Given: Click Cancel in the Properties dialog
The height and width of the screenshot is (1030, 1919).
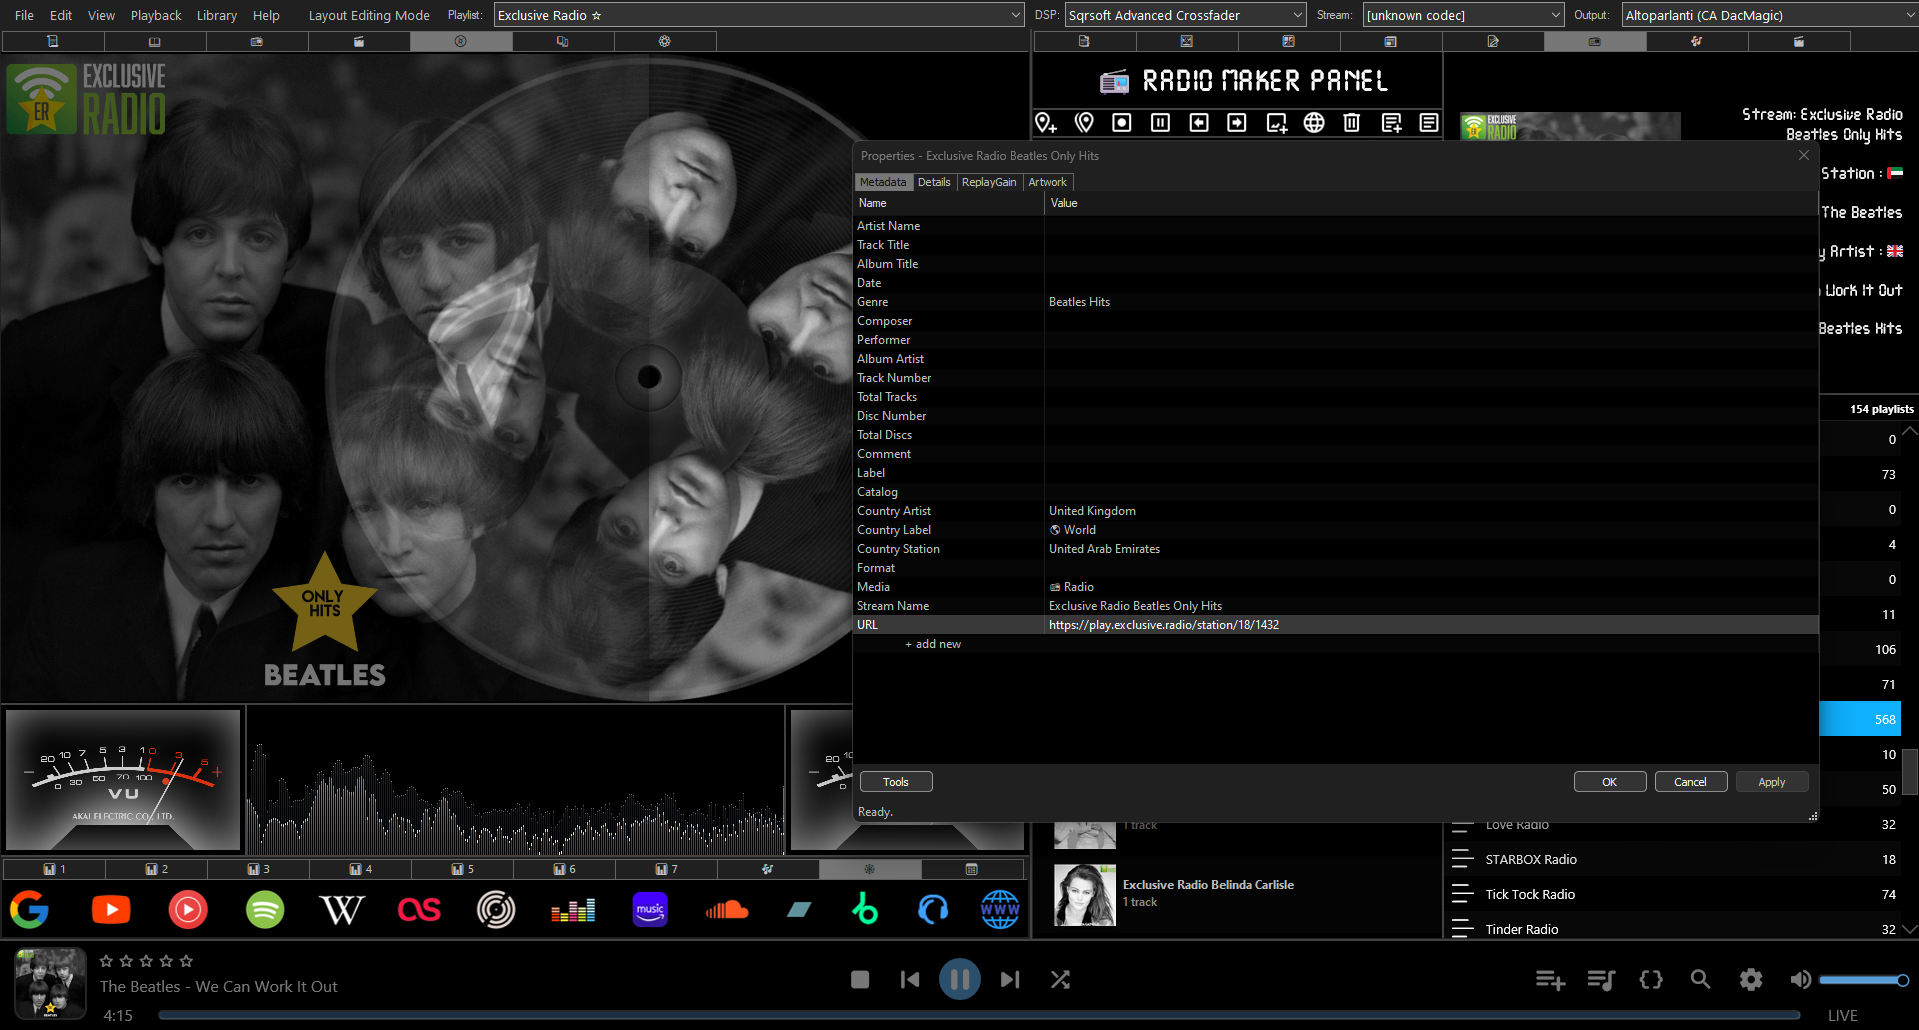Looking at the screenshot, I should (1691, 782).
